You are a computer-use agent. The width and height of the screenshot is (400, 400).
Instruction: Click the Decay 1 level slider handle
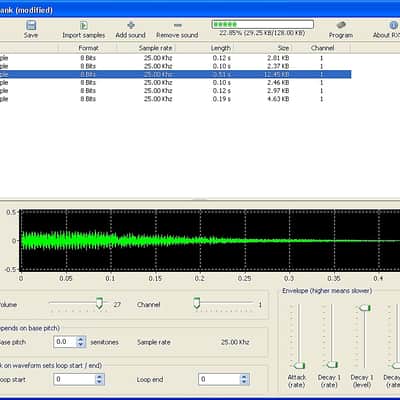coord(365,308)
